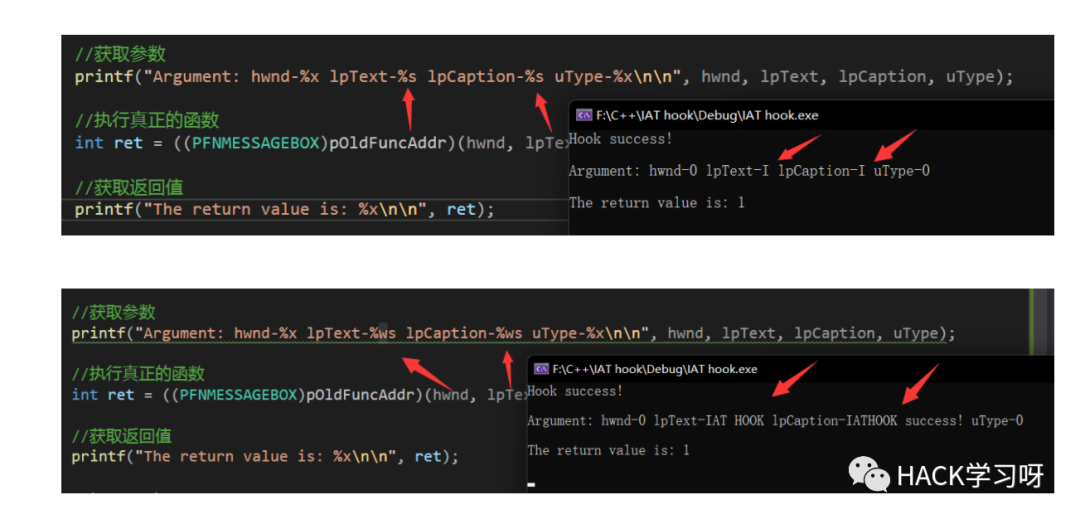This screenshot has width=1080, height=524.
Task: Click 'The return value is: 1' in the lower console
Action: (x=608, y=450)
